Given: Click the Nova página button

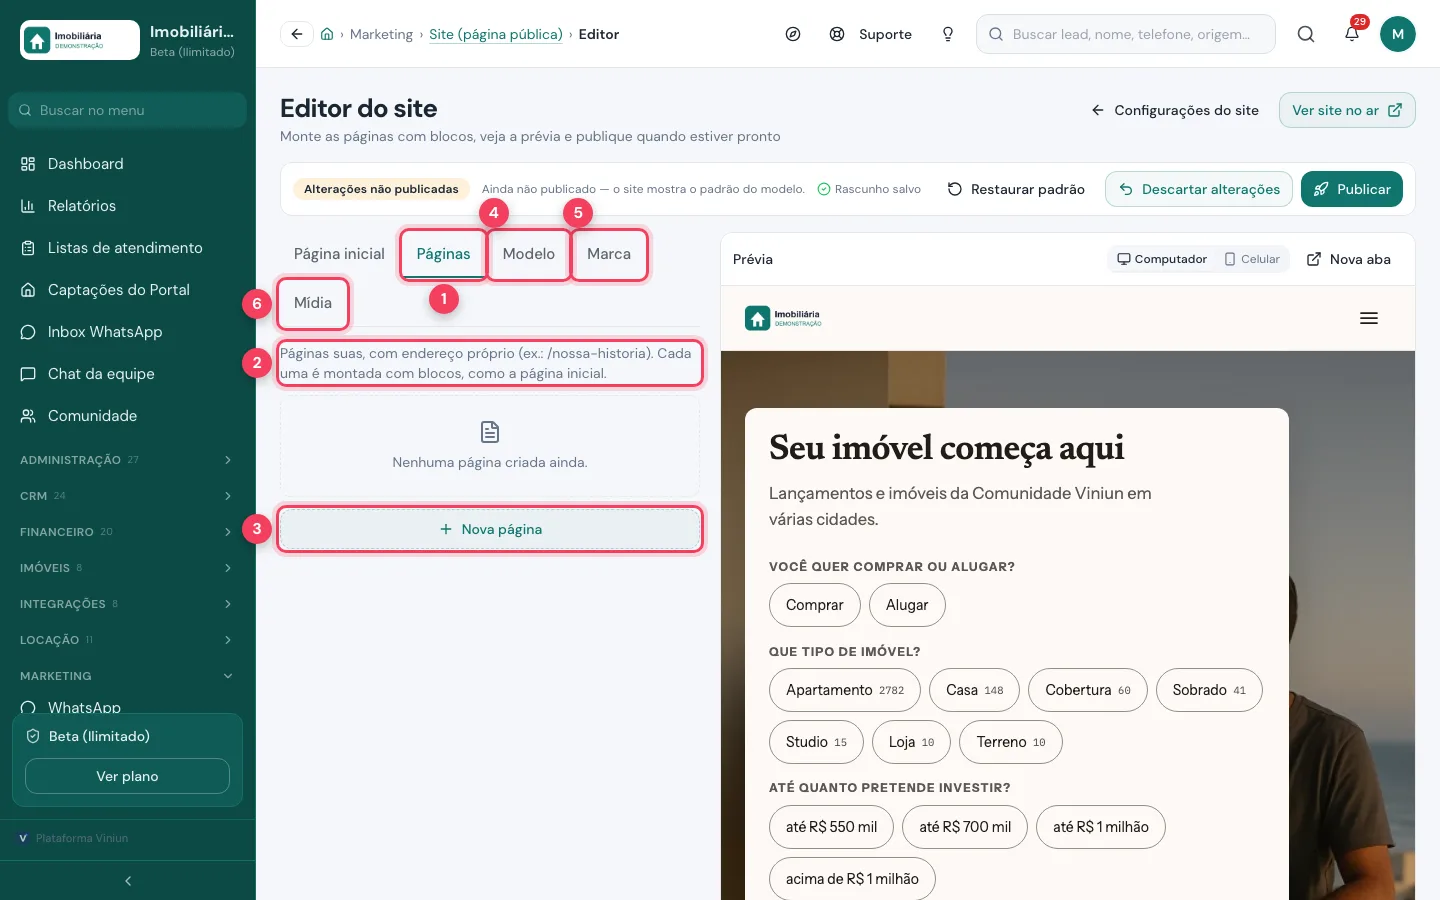Looking at the screenshot, I should pos(490,529).
